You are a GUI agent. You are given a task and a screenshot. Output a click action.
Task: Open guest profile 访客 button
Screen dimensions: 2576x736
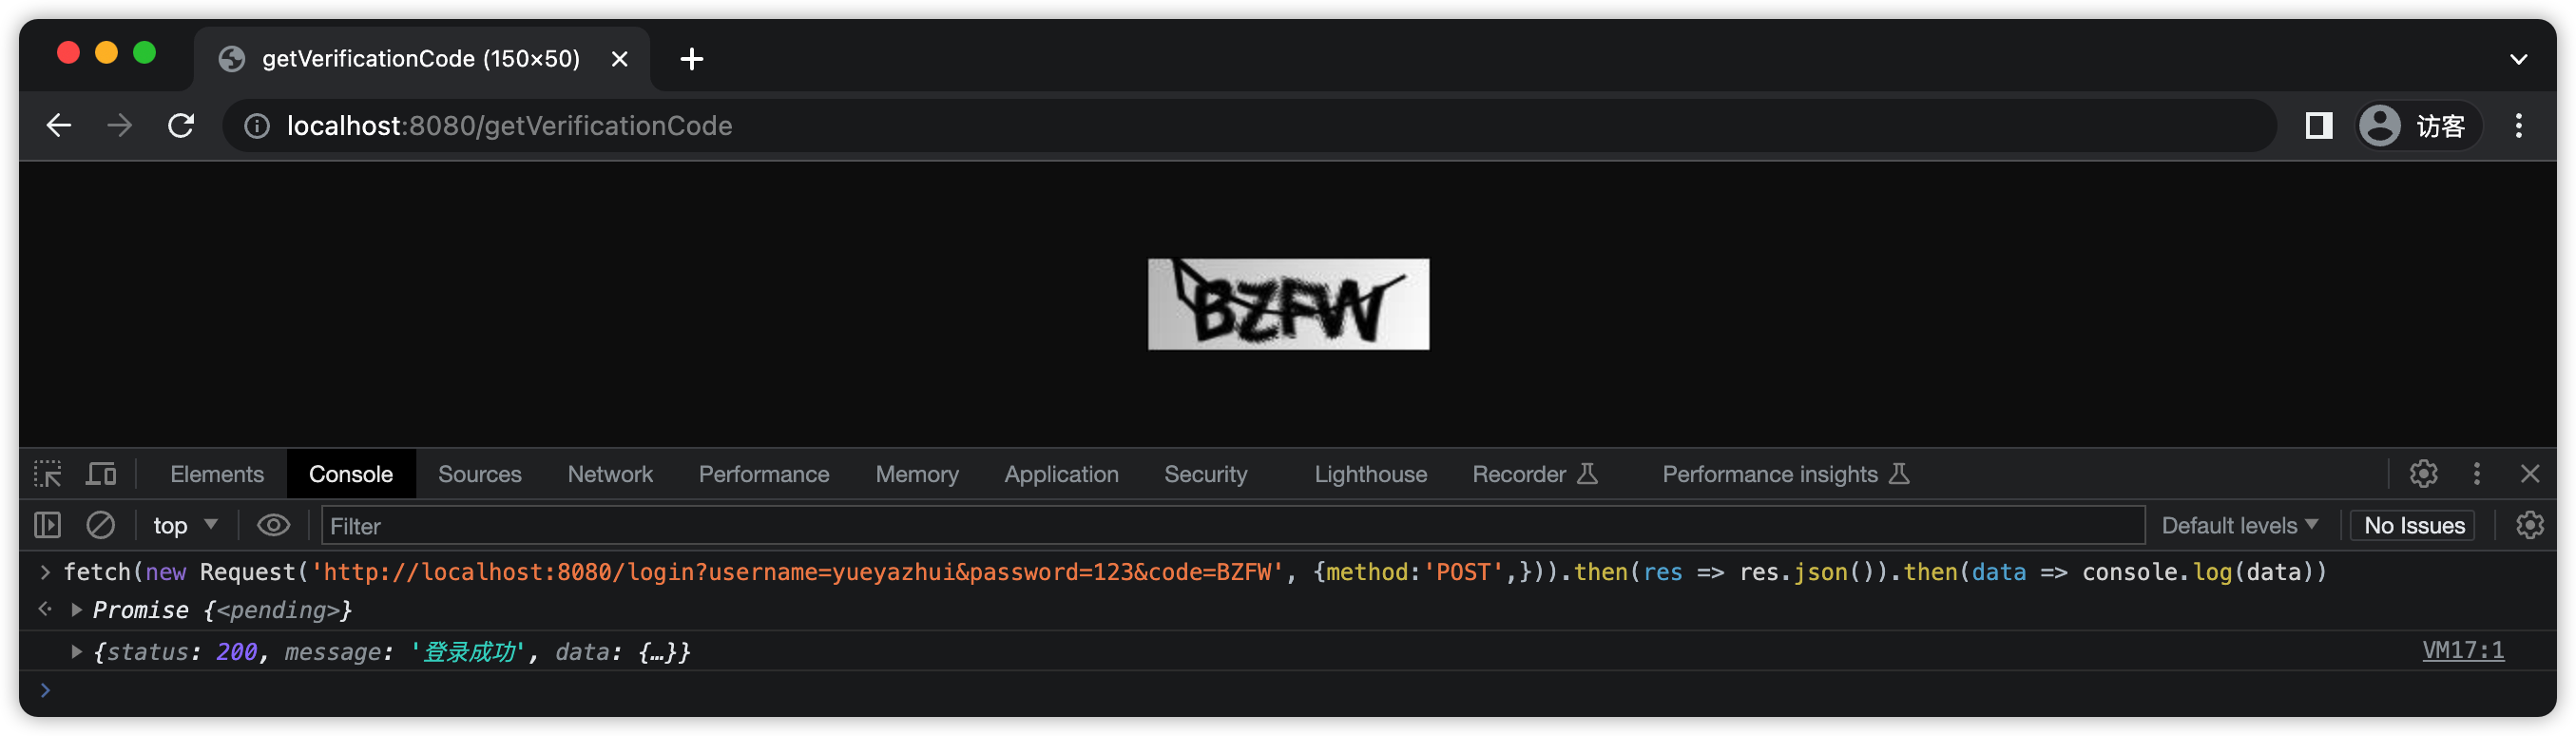pyautogui.click(x=2418, y=126)
